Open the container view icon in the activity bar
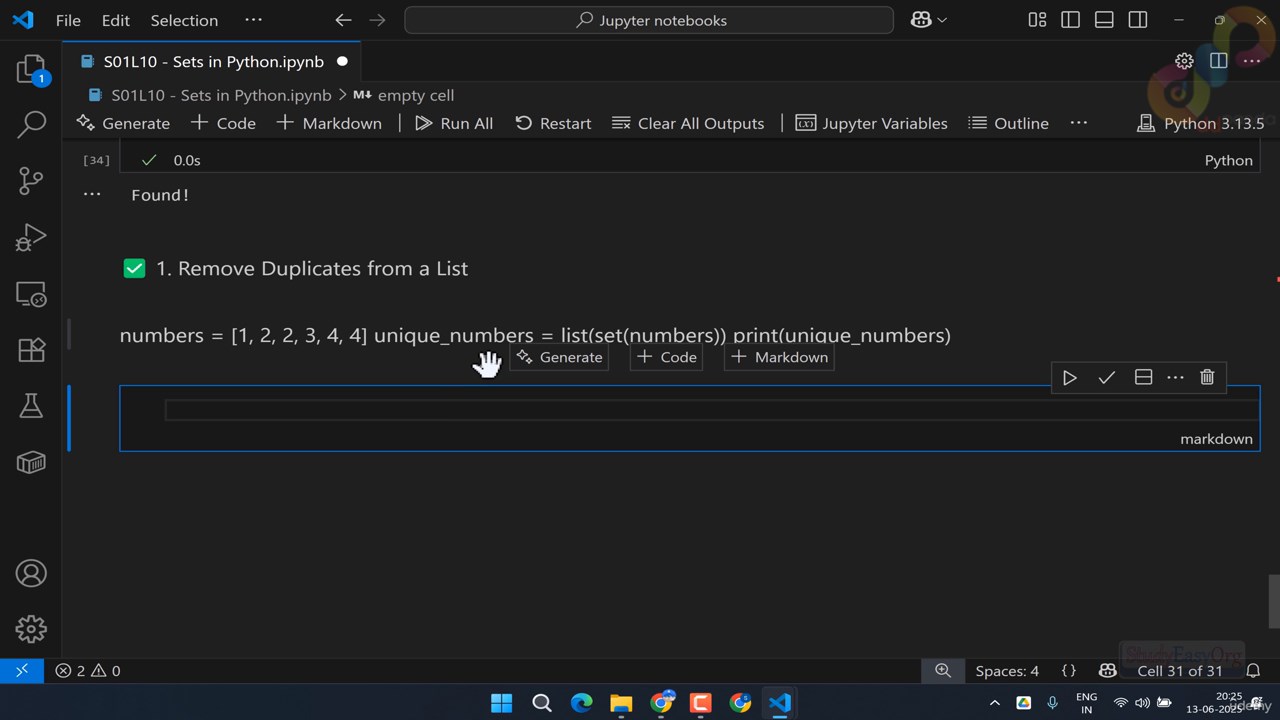Screen dimensions: 1280x720 click(31, 461)
